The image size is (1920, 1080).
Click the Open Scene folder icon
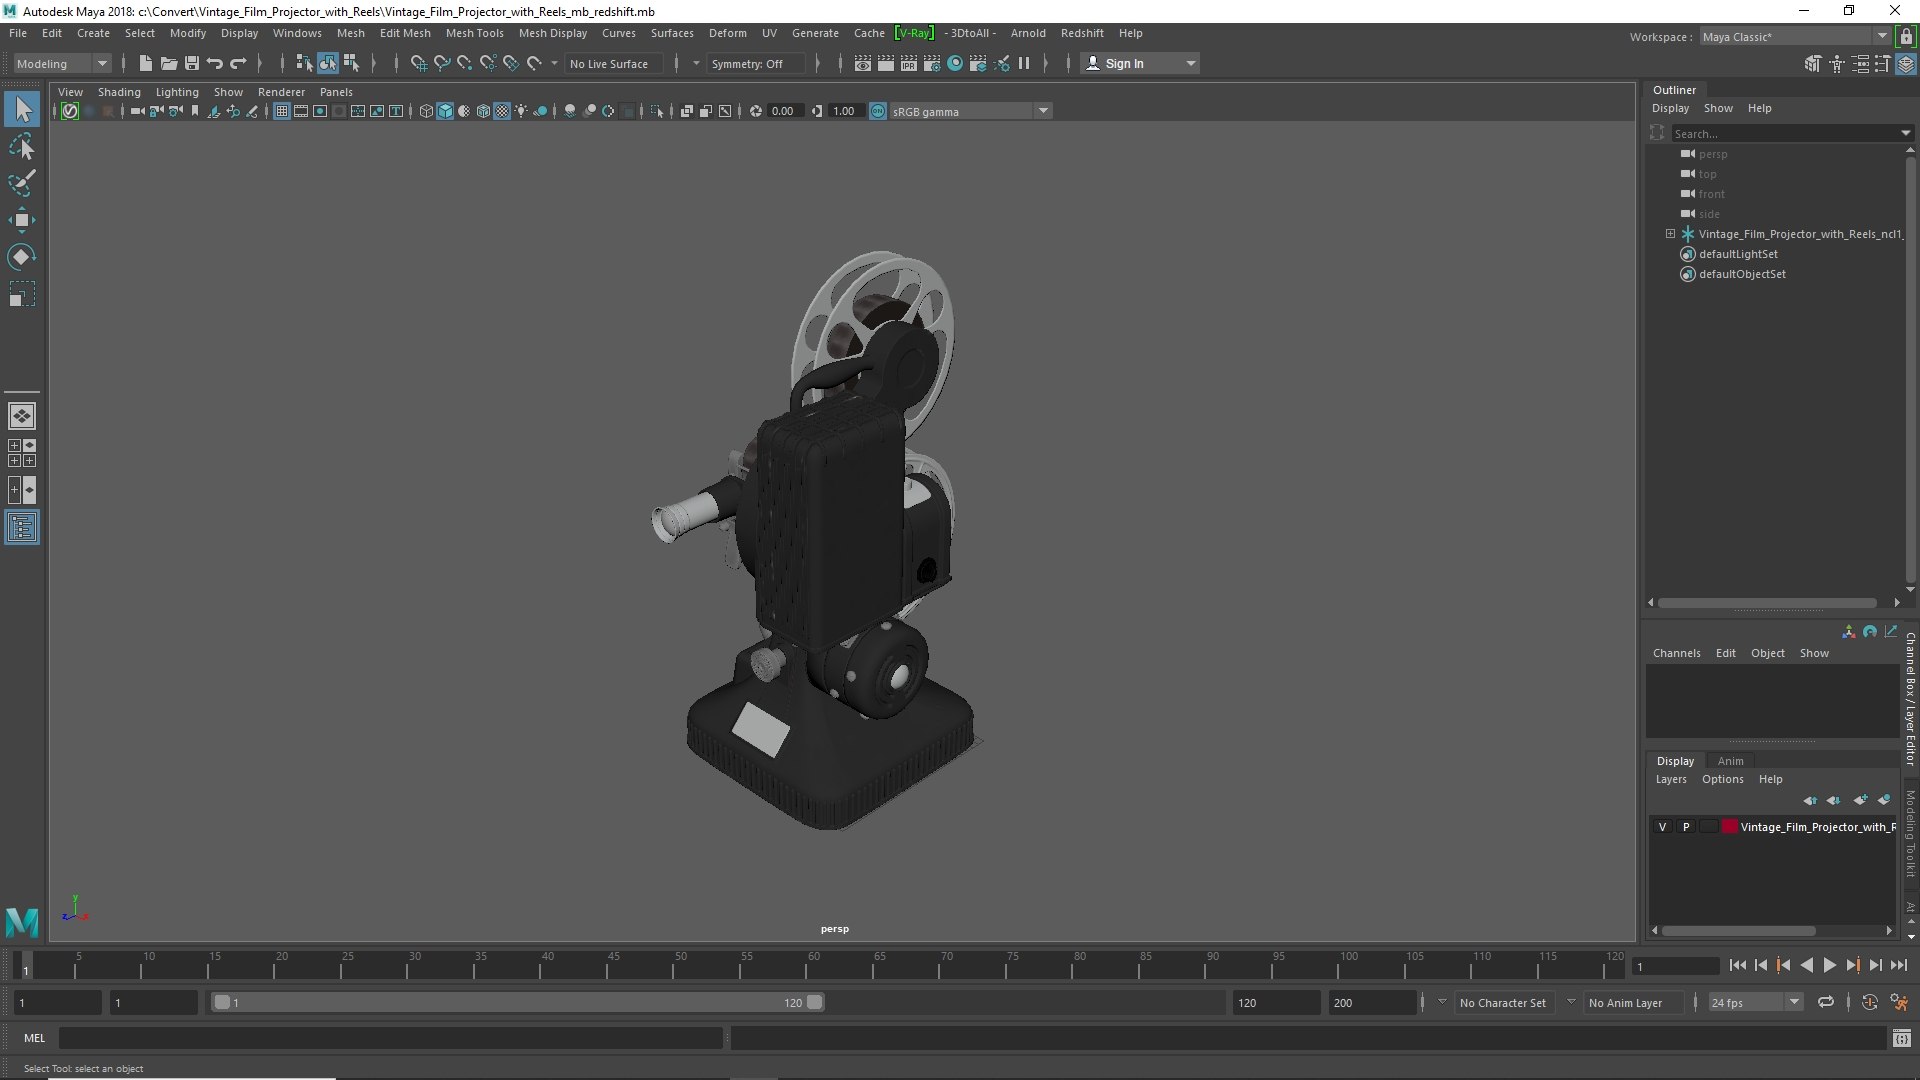pyautogui.click(x=168, y=63)
